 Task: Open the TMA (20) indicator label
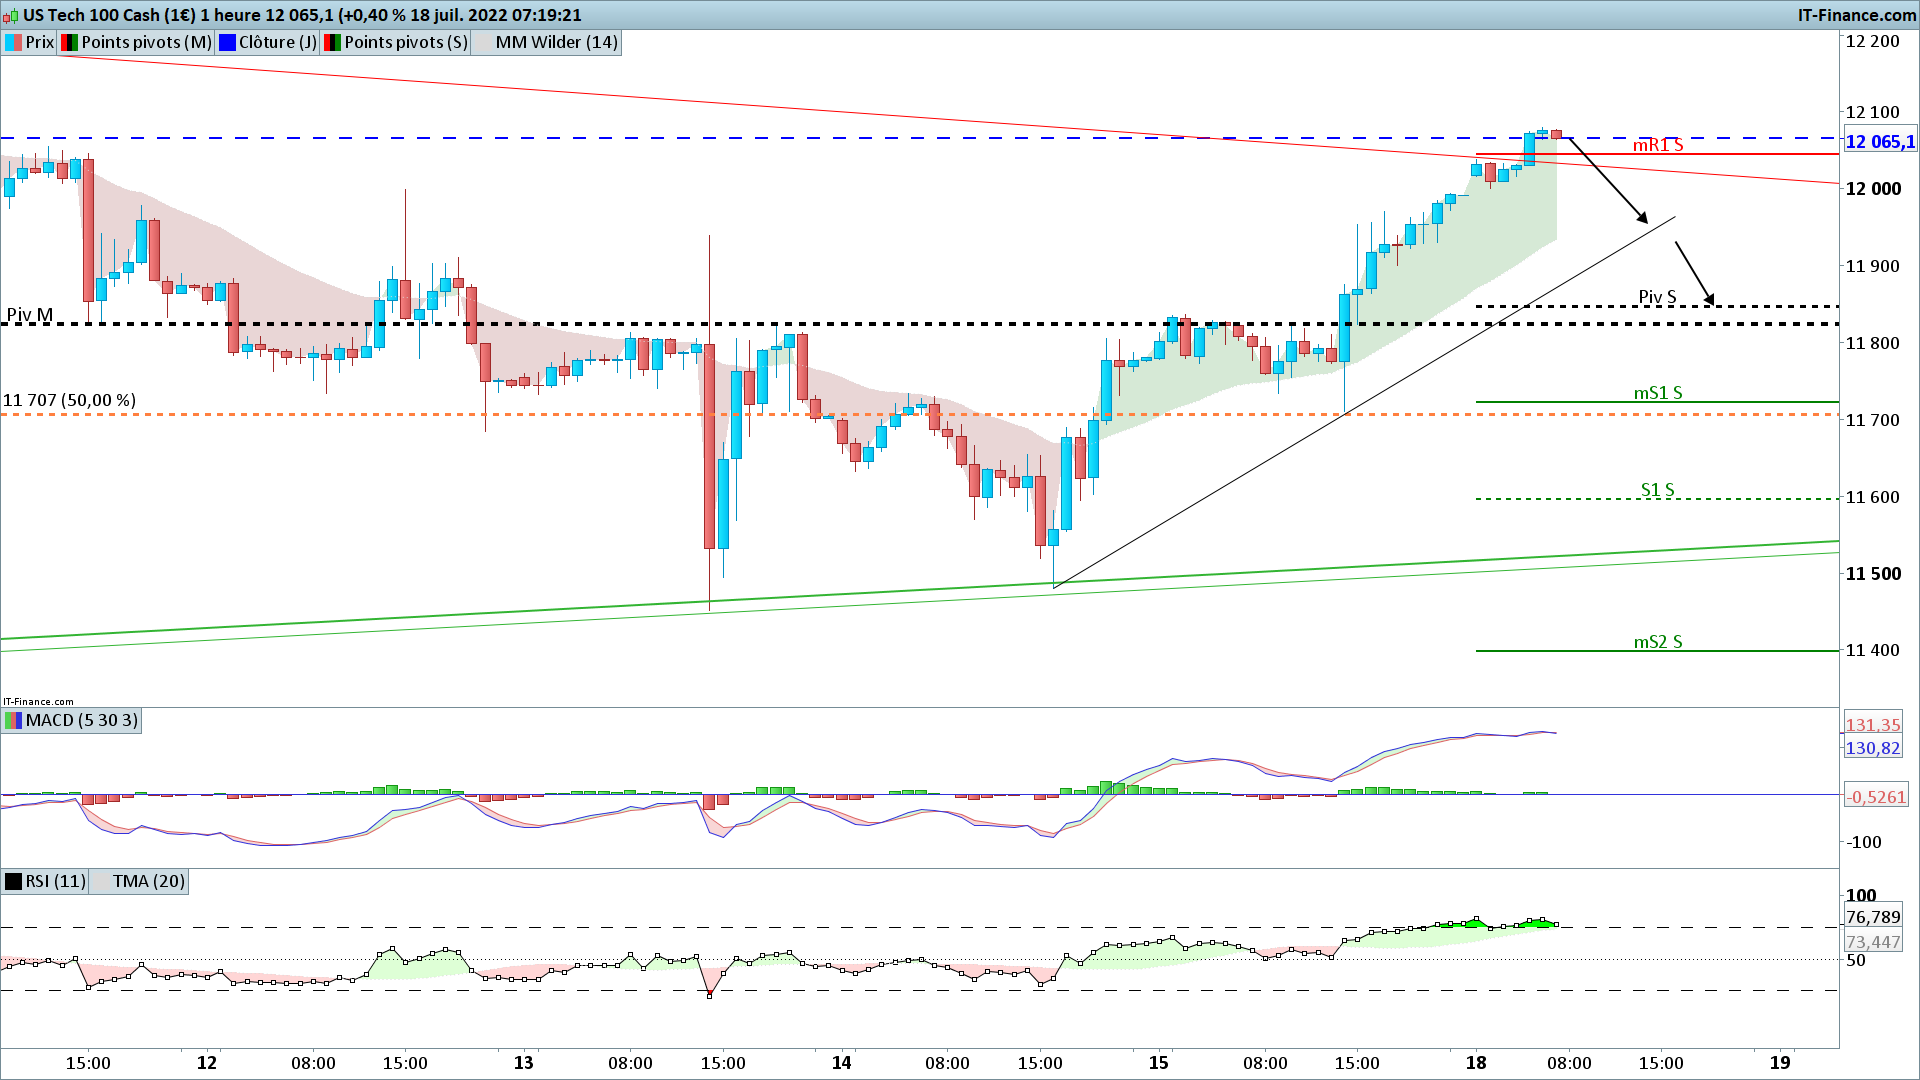coord(148,881)
